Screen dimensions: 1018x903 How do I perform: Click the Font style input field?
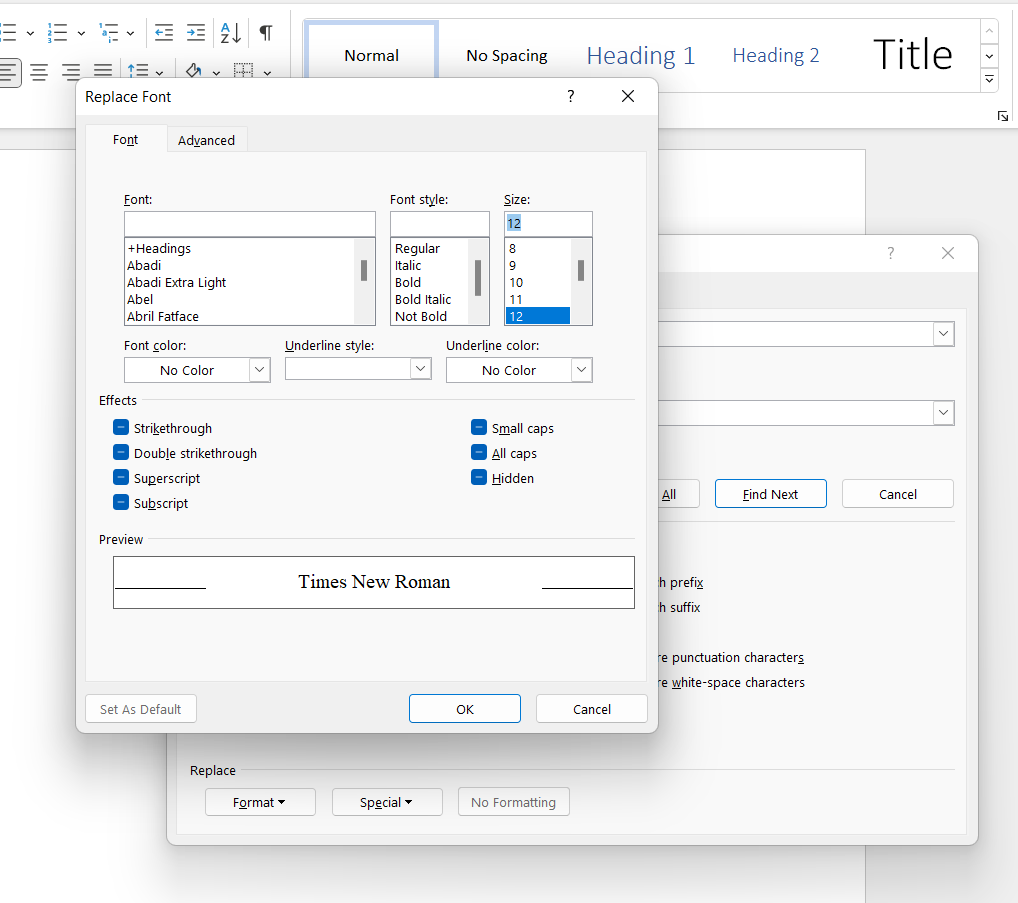(440, 224)
